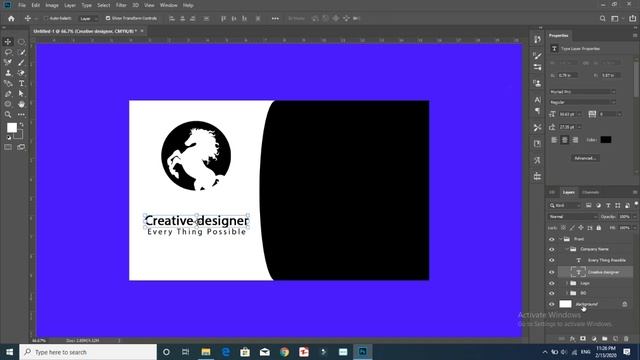This screenshot has width=640, height=360.
Task: Select the Background layer thumbnail
Action: 565,304
